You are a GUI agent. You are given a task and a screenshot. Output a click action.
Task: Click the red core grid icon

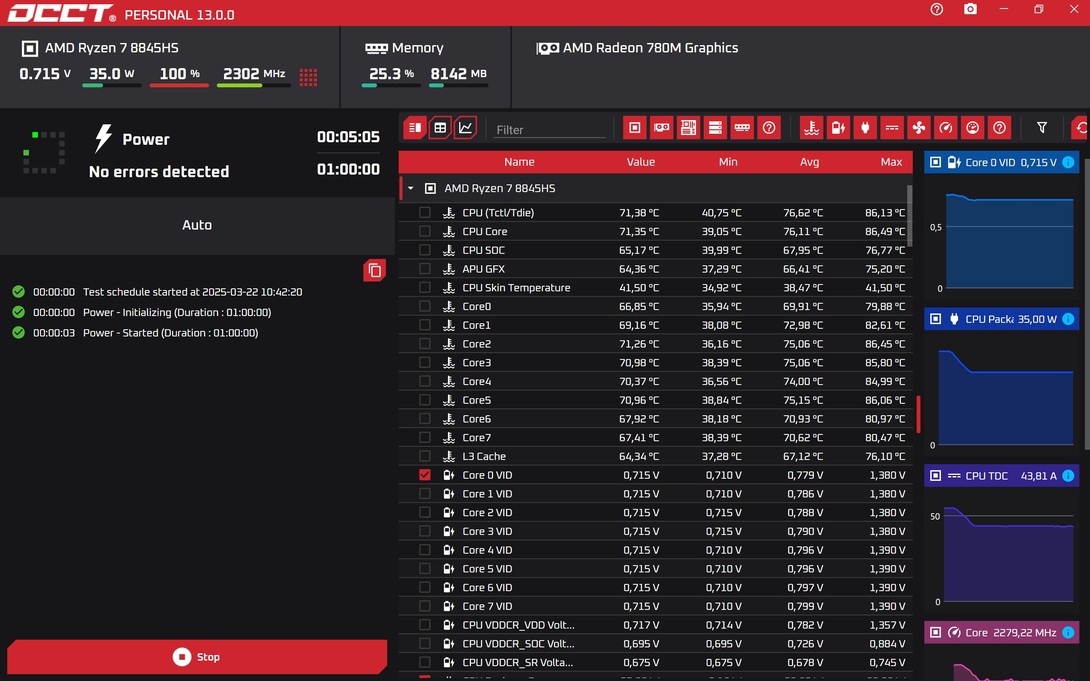(x=309, y=77)
